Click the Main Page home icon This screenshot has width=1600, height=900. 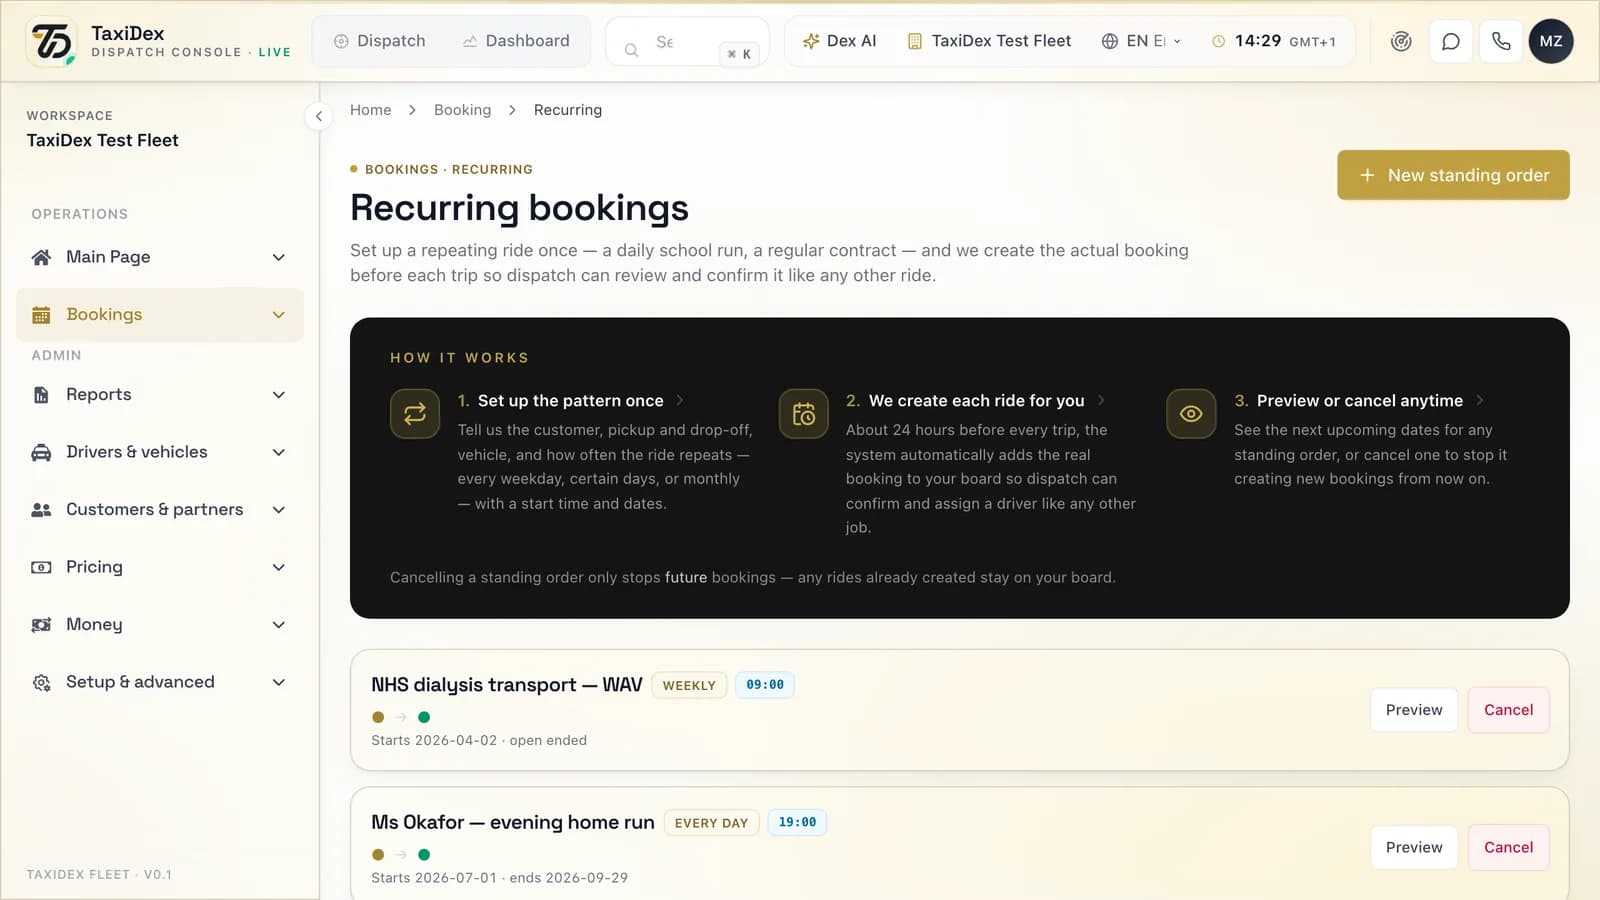(x=41, y=257)
